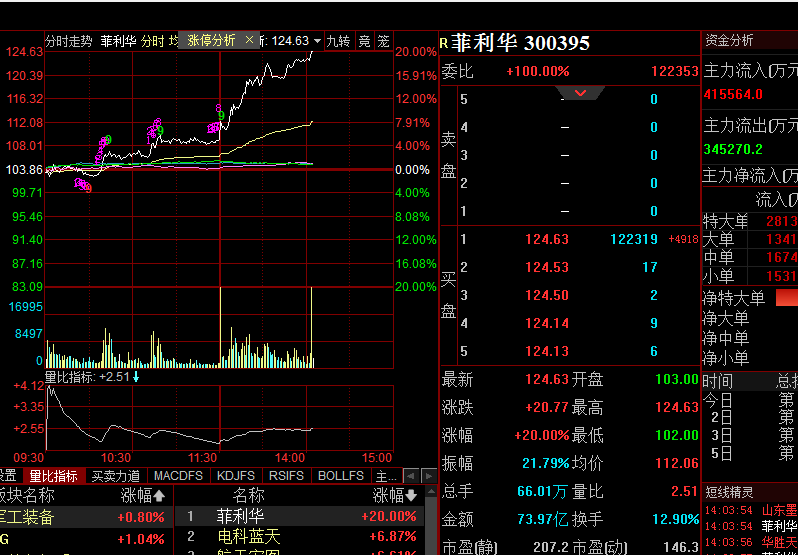
Task: Click the 分时走势 chart label
Action: tap(69, 41)
